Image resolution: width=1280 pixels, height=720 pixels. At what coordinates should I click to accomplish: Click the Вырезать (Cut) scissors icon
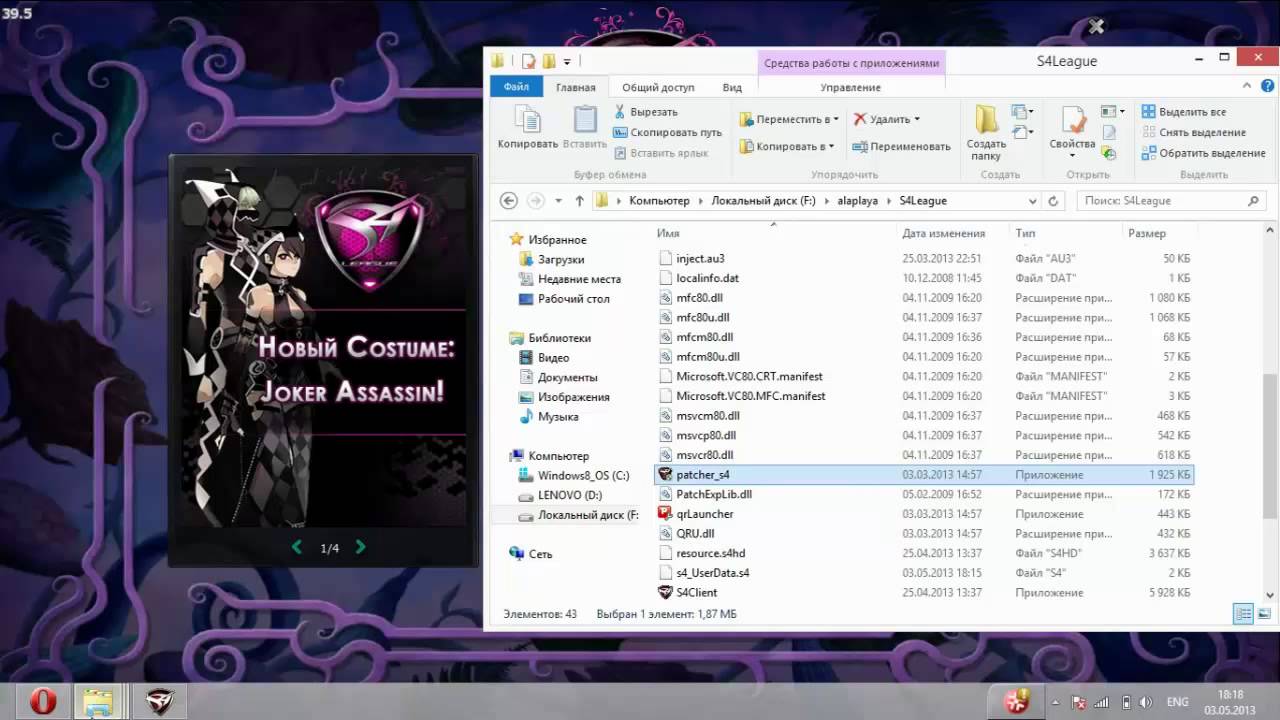tap(620, 112)
